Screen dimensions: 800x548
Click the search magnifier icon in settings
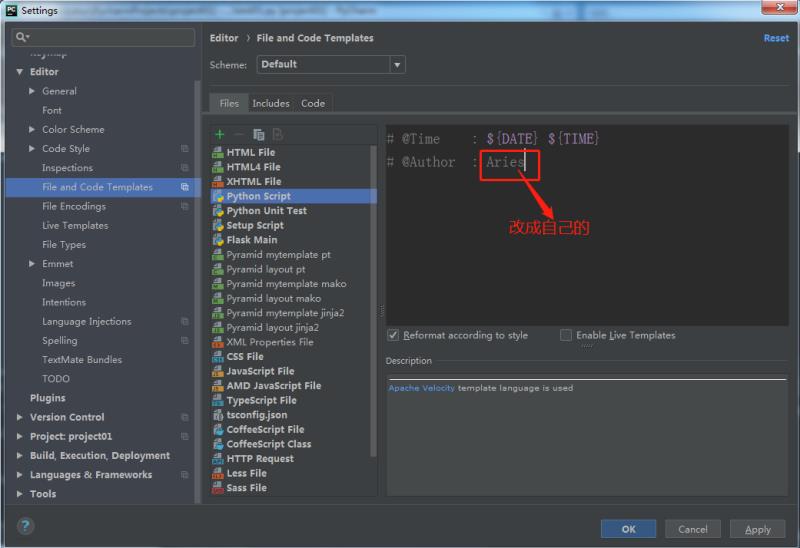[22, 37]
